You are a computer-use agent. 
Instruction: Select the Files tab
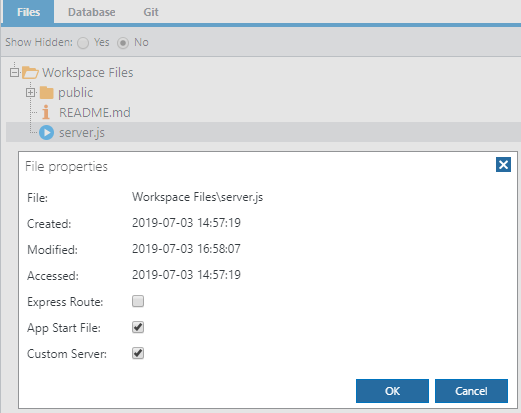click(29, 12)
